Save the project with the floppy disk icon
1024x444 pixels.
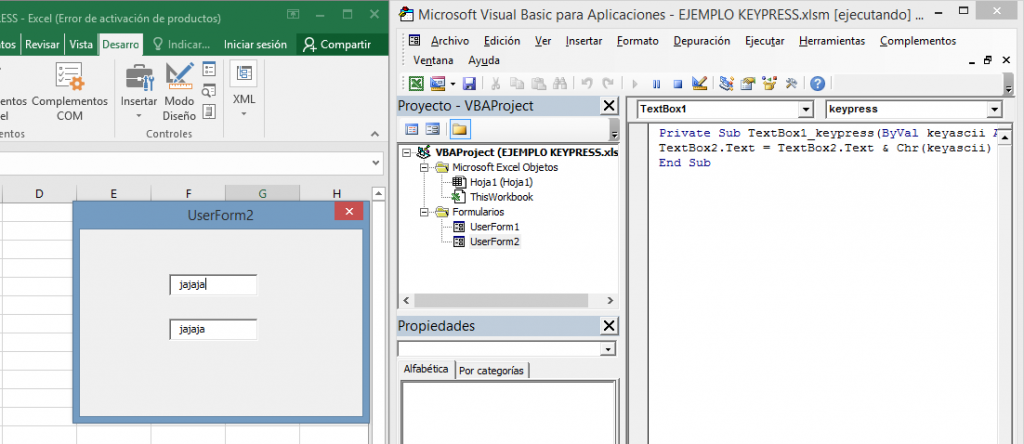pos(469,84)
